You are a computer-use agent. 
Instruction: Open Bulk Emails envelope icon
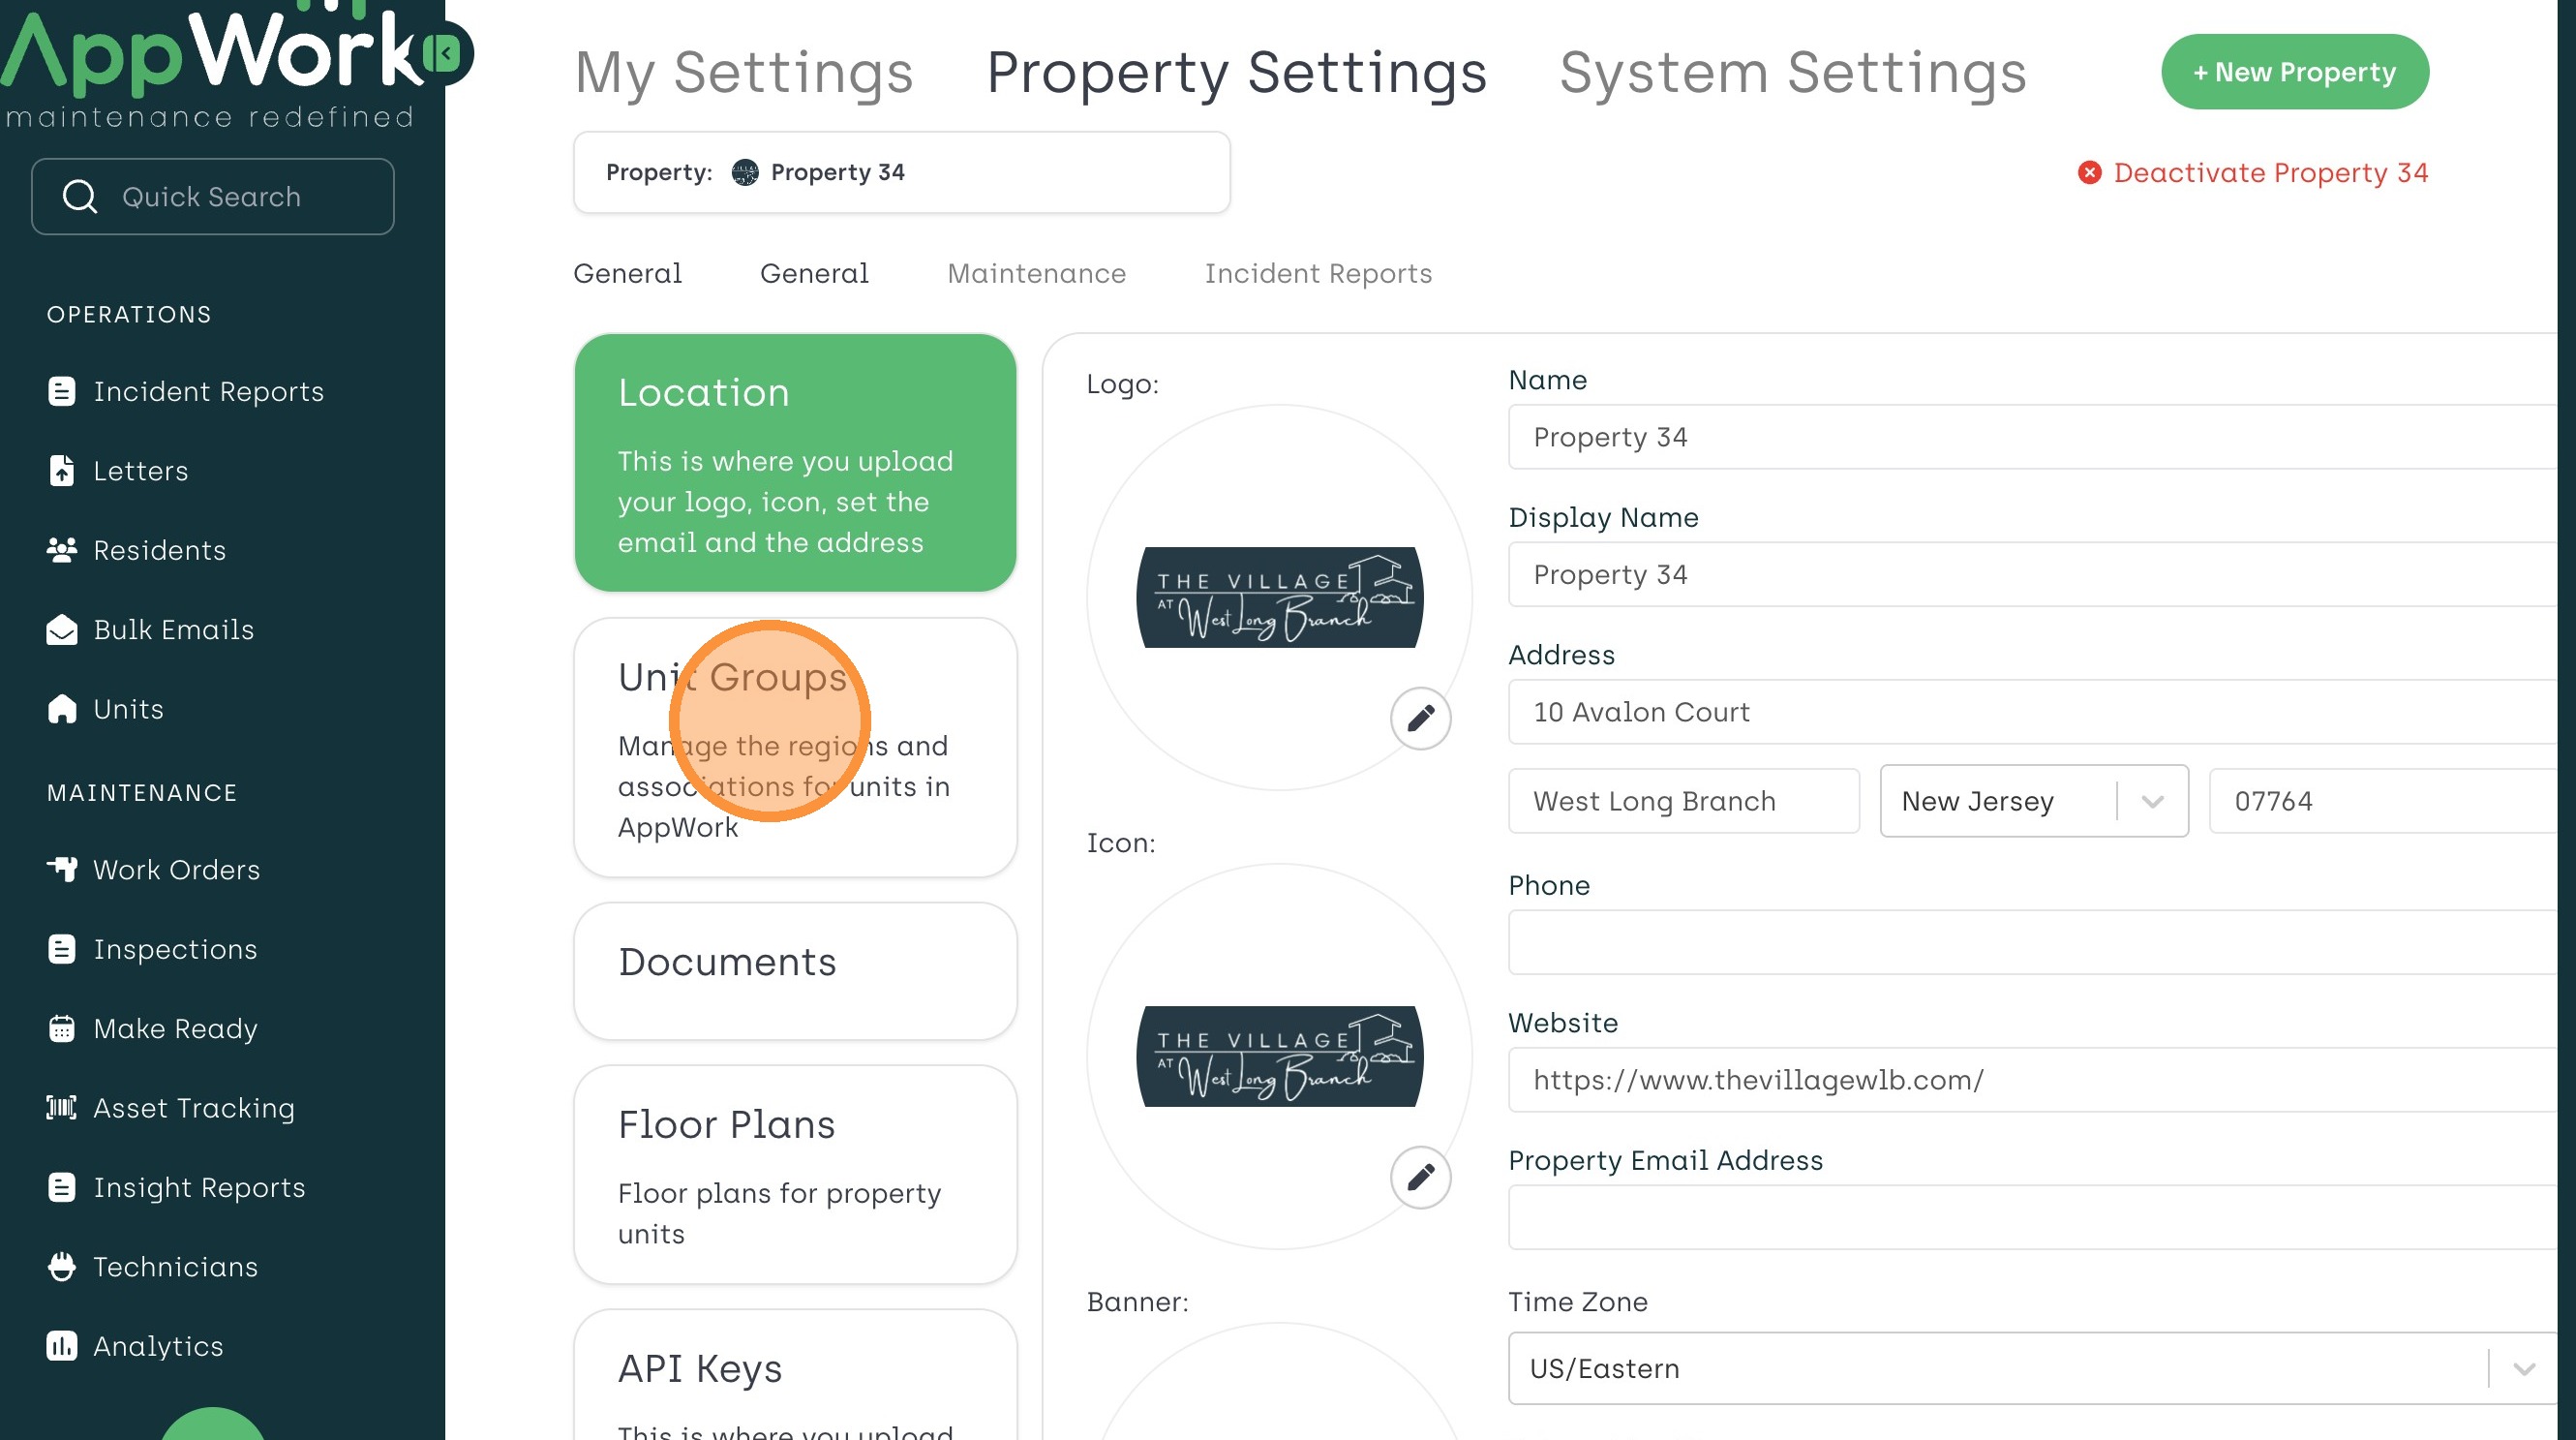[61, 630]
